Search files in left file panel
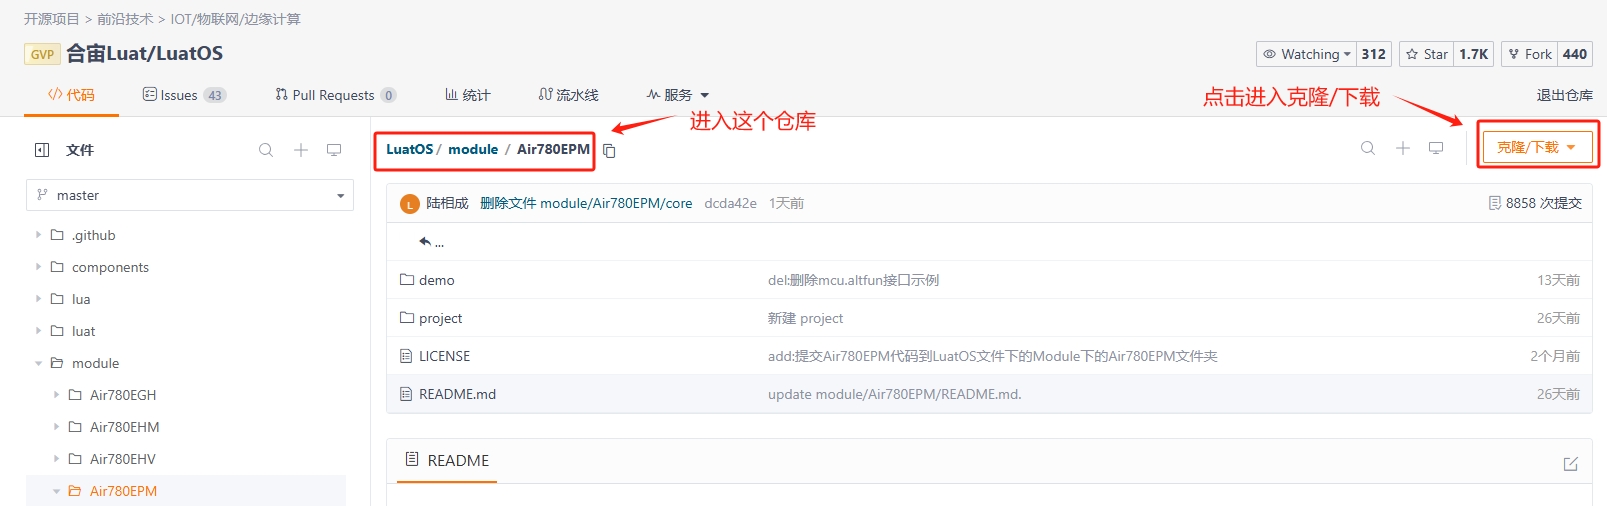The image size is (1607, 506). 266,150
